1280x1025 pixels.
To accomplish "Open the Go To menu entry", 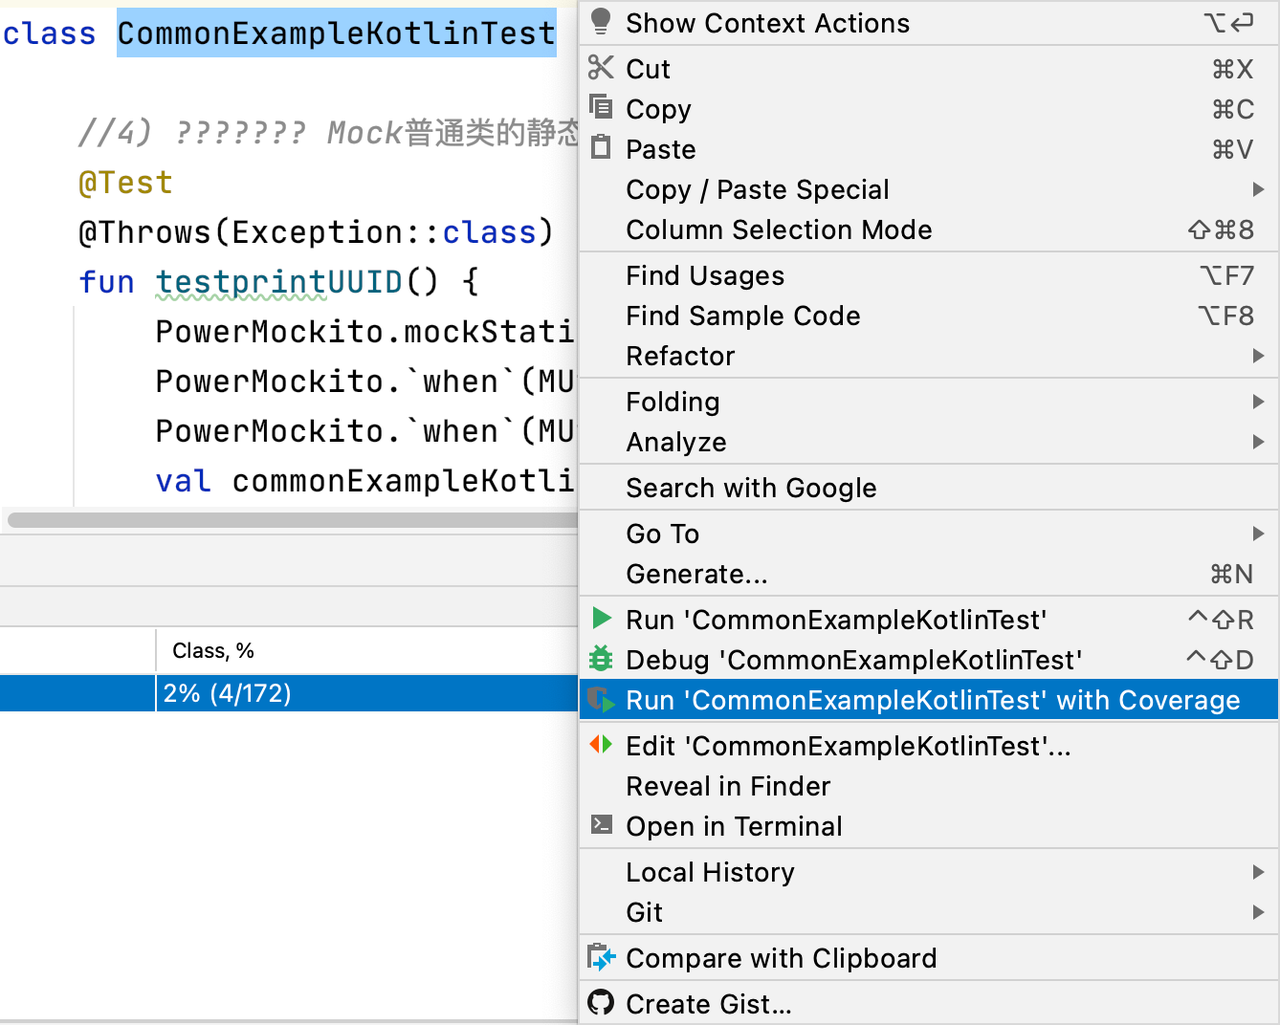I will [x=928, y=533].
